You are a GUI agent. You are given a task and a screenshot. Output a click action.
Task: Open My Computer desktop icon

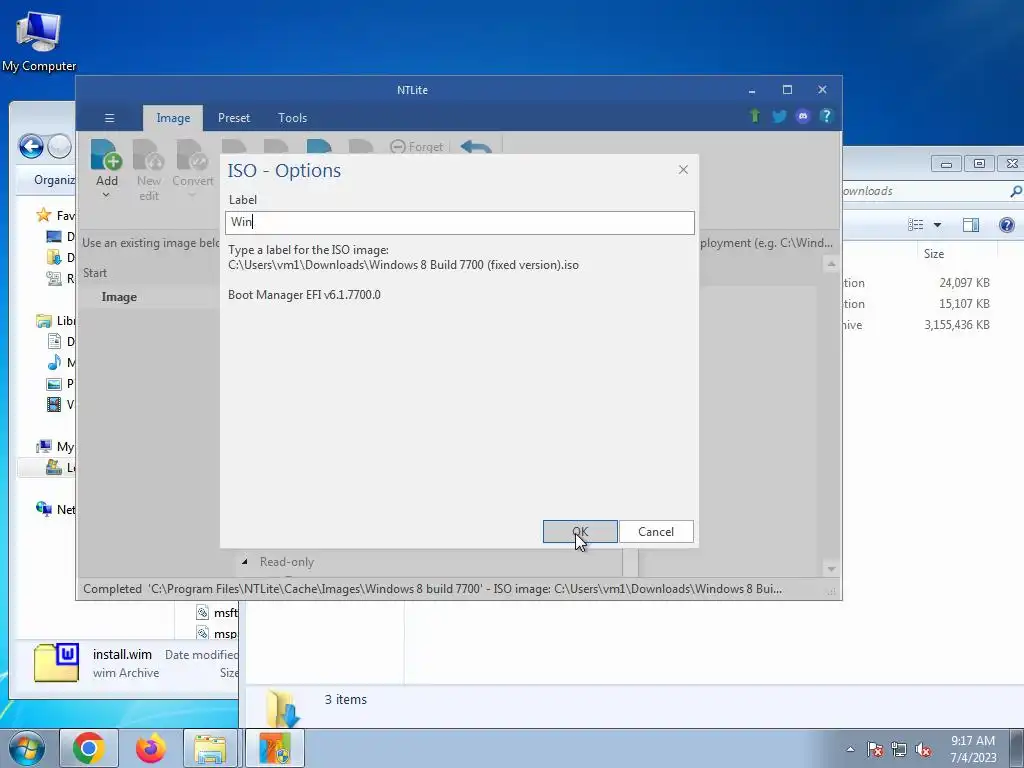(x=39, y=40)
